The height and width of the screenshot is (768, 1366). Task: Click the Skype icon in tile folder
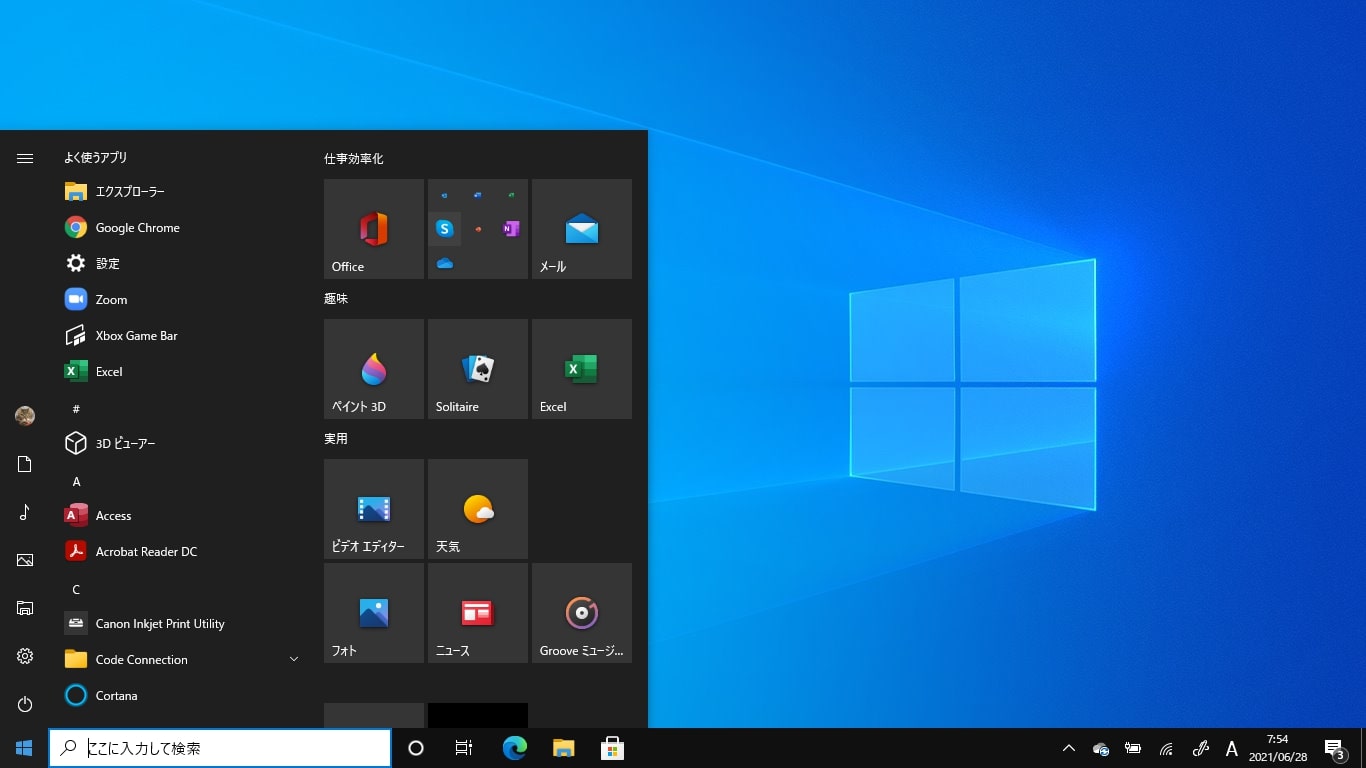445,229
